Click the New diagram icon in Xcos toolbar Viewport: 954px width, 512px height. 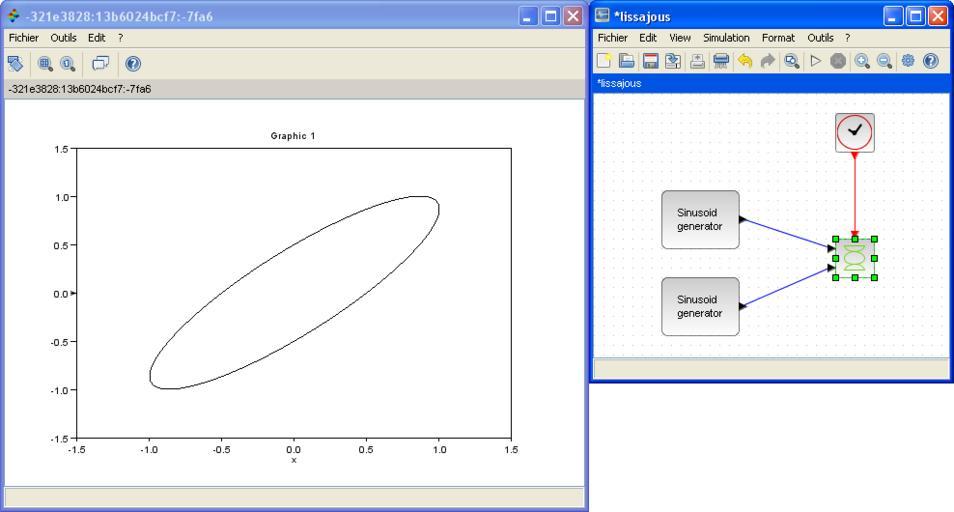[x=604, y=62]
